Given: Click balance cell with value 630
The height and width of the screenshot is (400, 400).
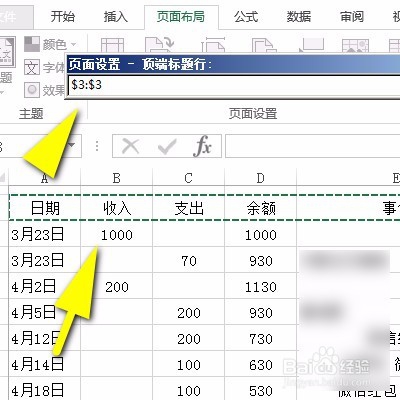Looking at the screenshot, I should pos(261,364).
